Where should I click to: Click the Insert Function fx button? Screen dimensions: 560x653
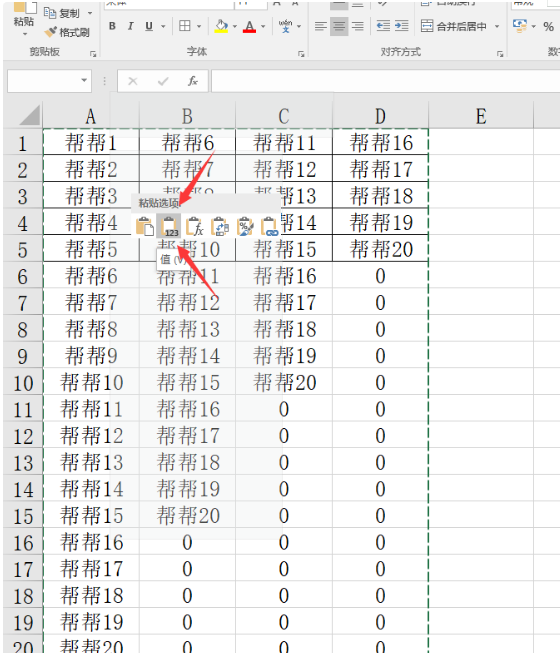point(192,81)
